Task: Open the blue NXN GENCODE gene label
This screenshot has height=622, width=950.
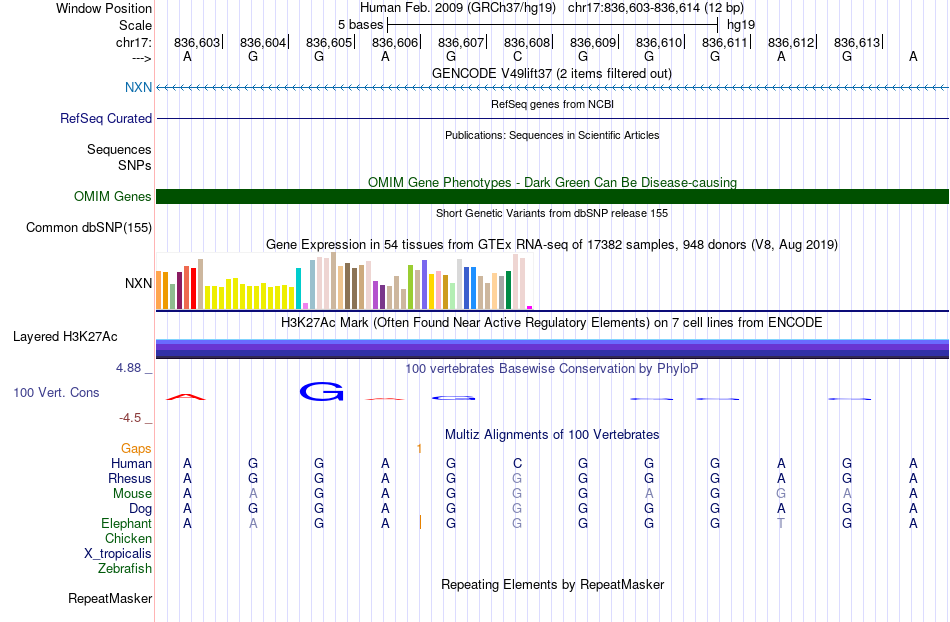Action: 138,87
